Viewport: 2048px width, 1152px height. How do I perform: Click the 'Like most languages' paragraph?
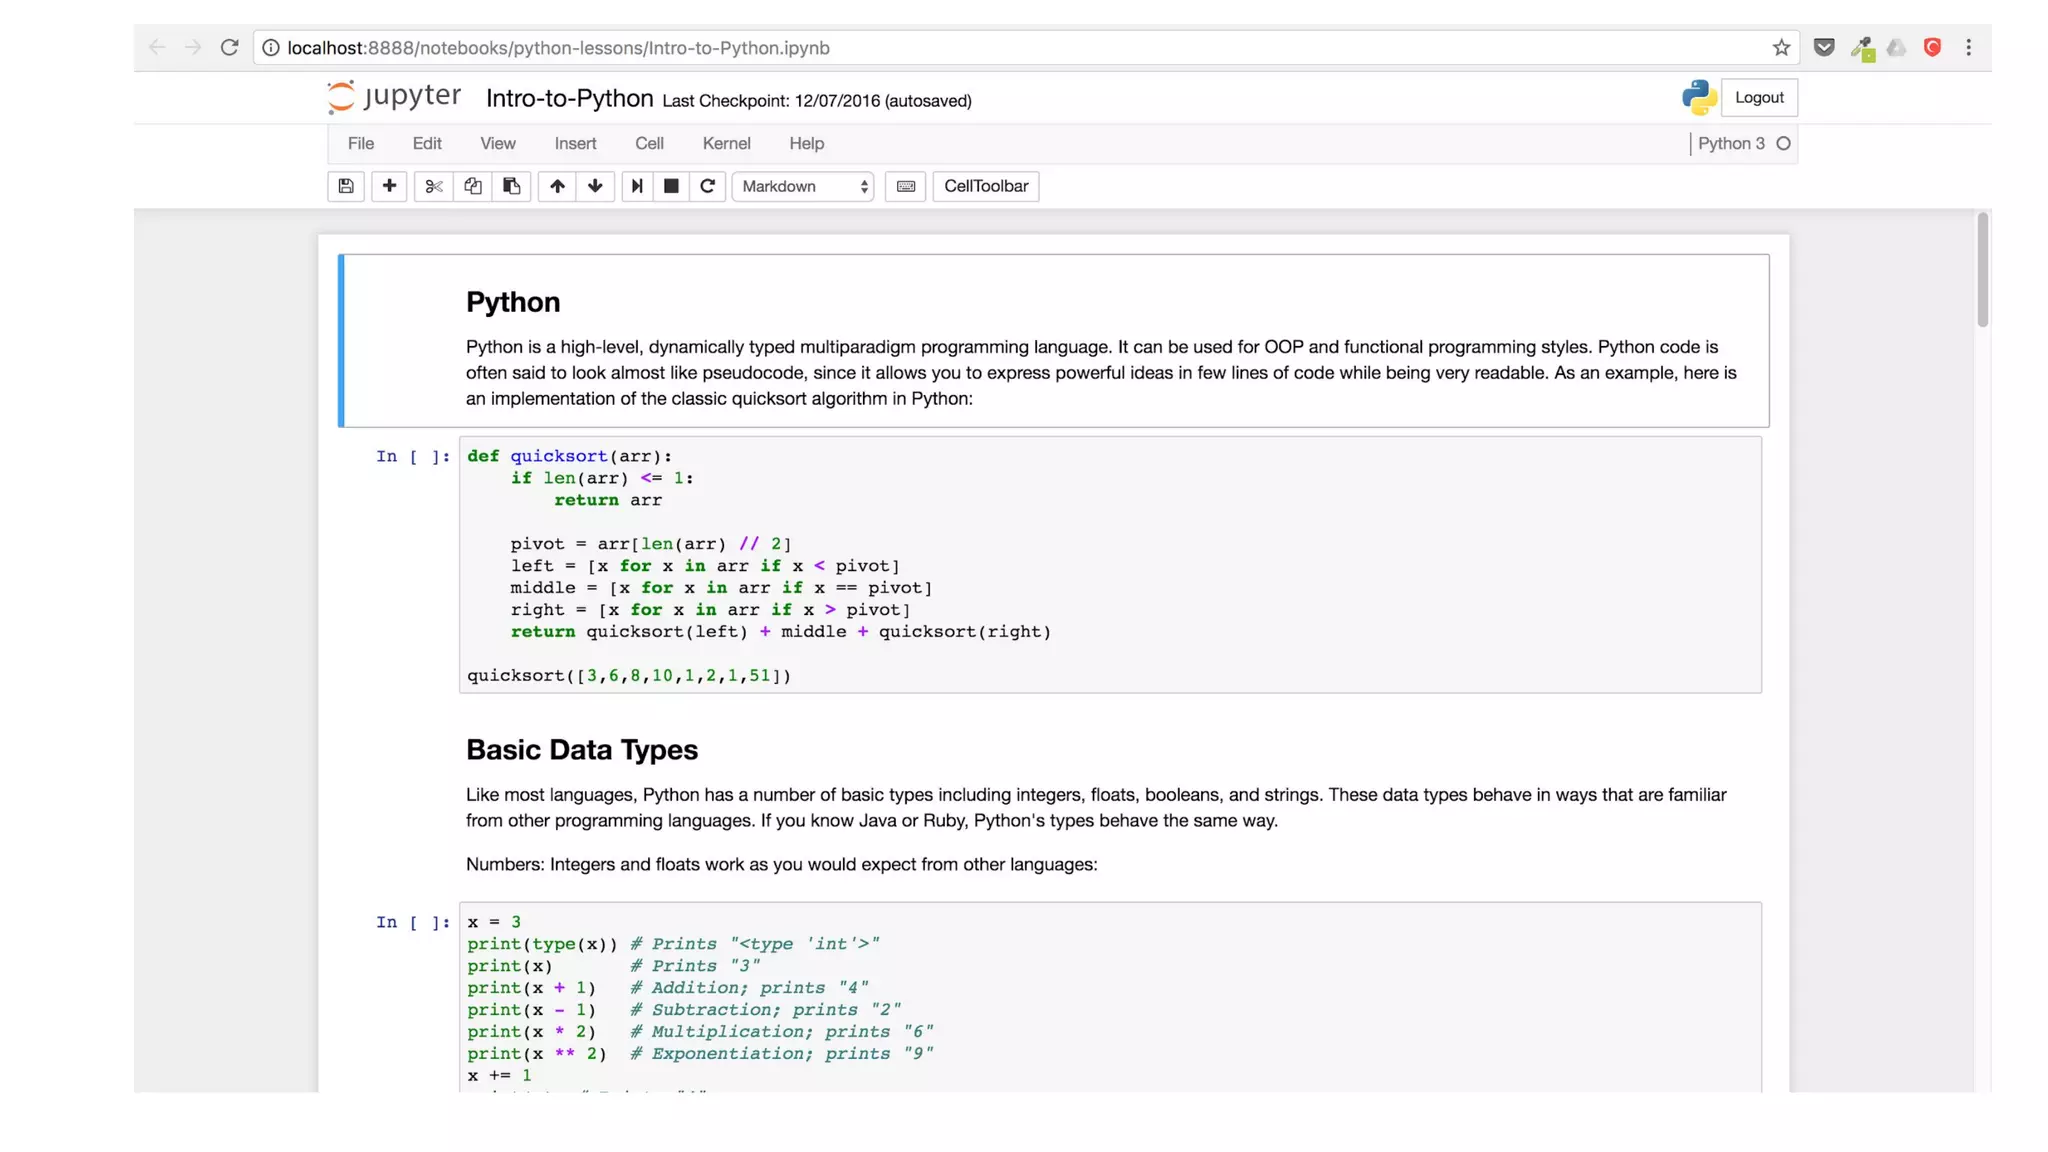[1096, 808]
